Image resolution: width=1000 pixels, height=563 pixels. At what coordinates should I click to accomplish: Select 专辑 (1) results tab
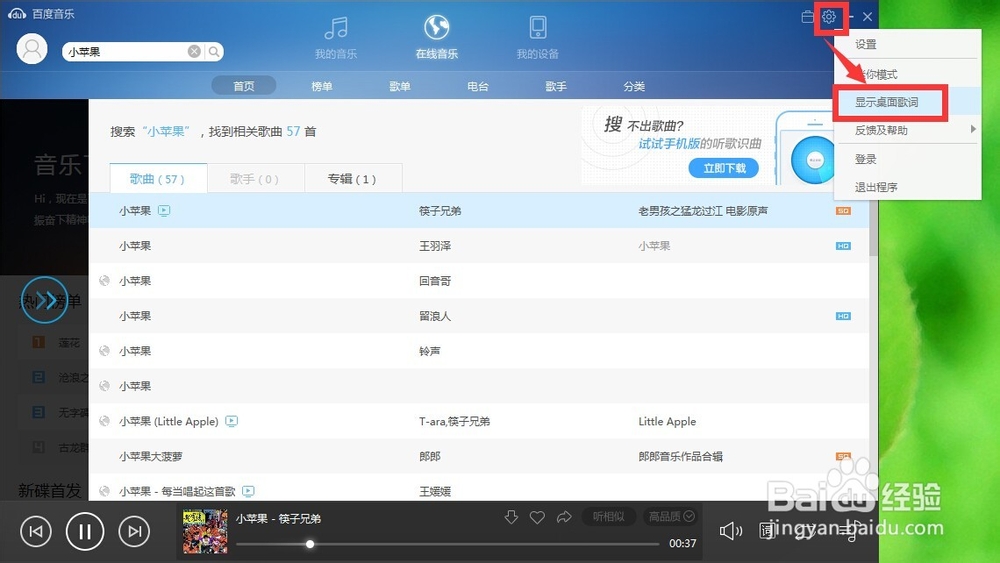coord(353,179)
